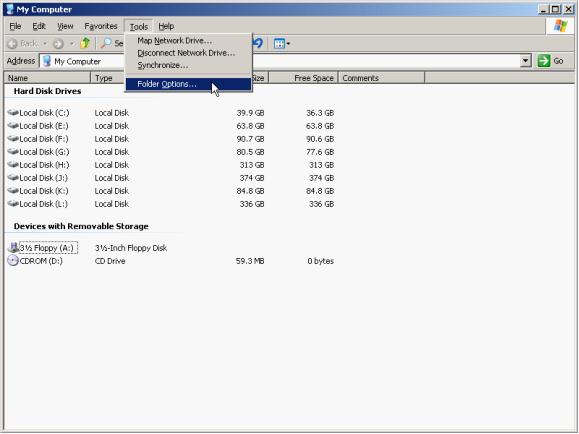The width and height of the screenshot is (579, 434).
Task: Open the Forward button history dropdown
Action: tap(72, 44)
